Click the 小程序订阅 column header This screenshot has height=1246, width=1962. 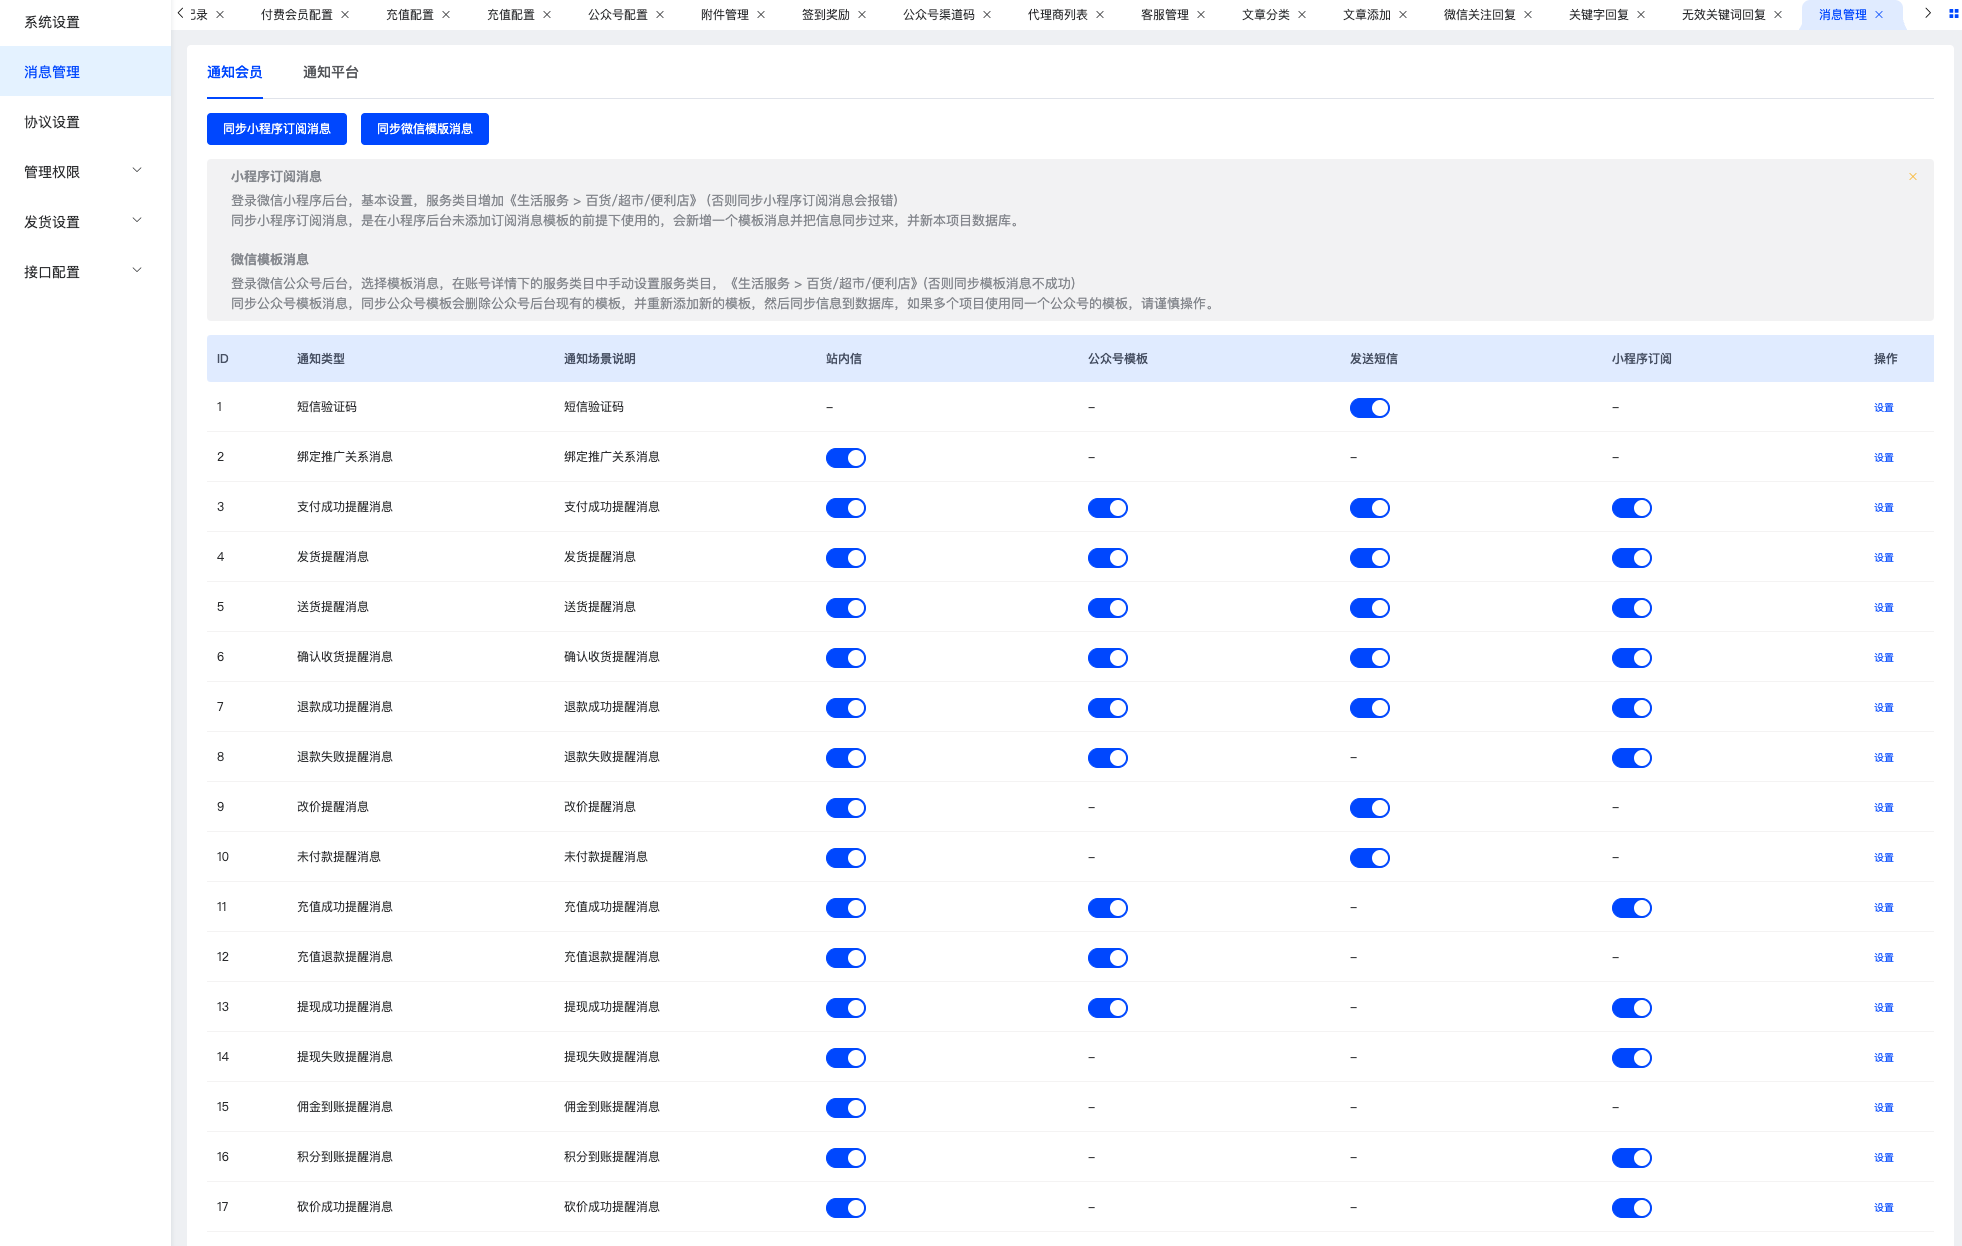[1642, 359]
